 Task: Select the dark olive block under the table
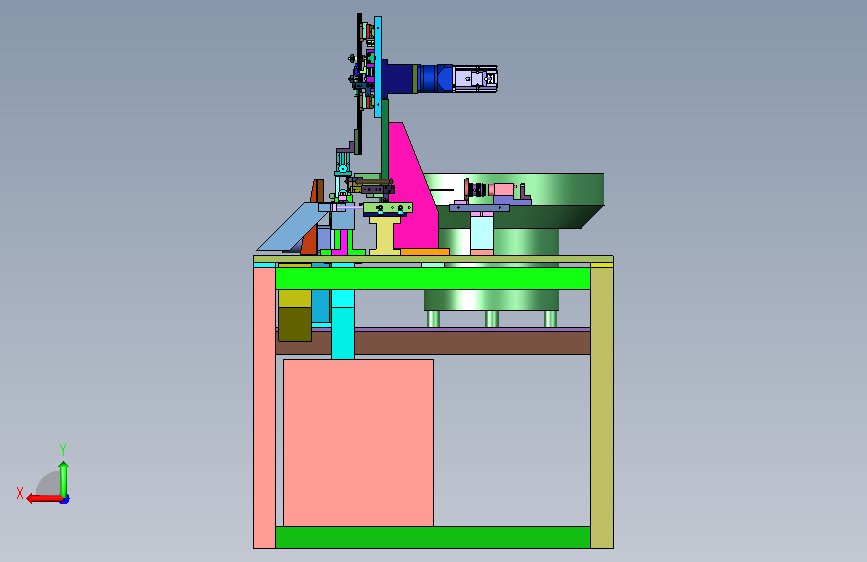click(295, 324)
